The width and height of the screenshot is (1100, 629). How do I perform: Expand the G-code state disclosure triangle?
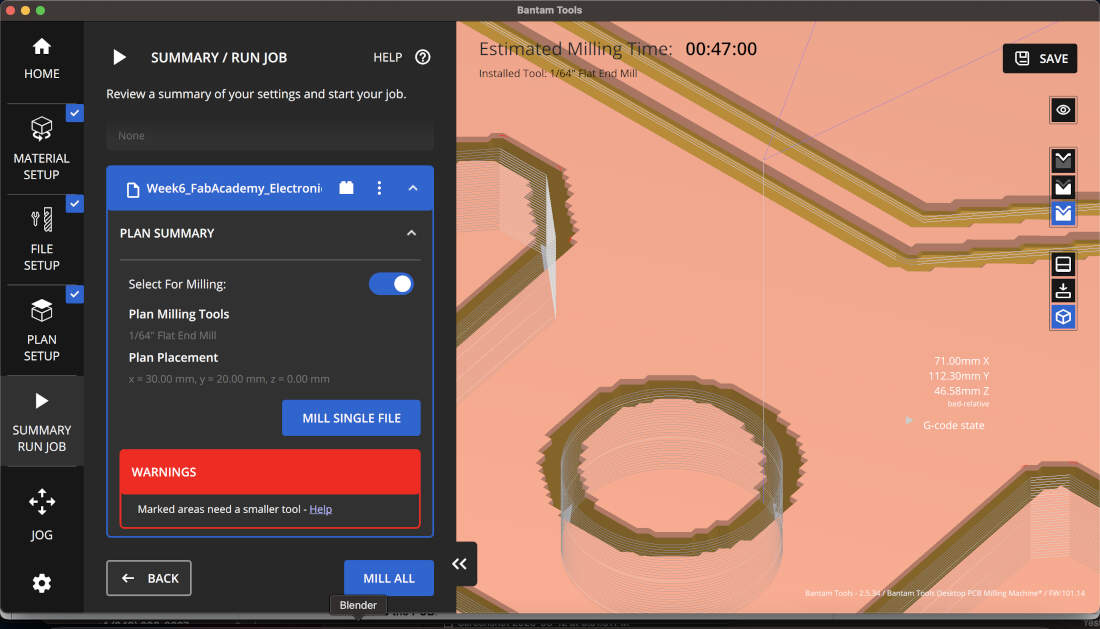908,421
